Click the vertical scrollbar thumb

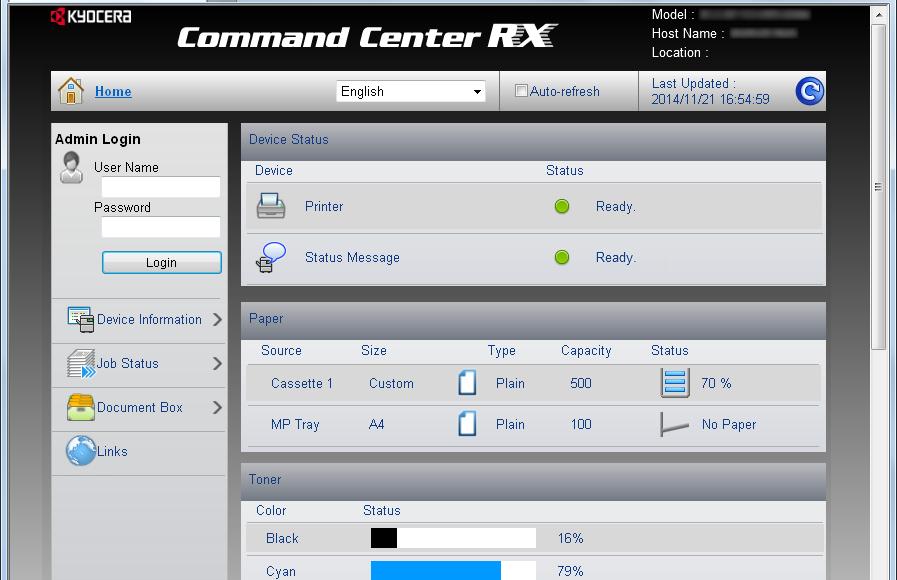(878, 186)
